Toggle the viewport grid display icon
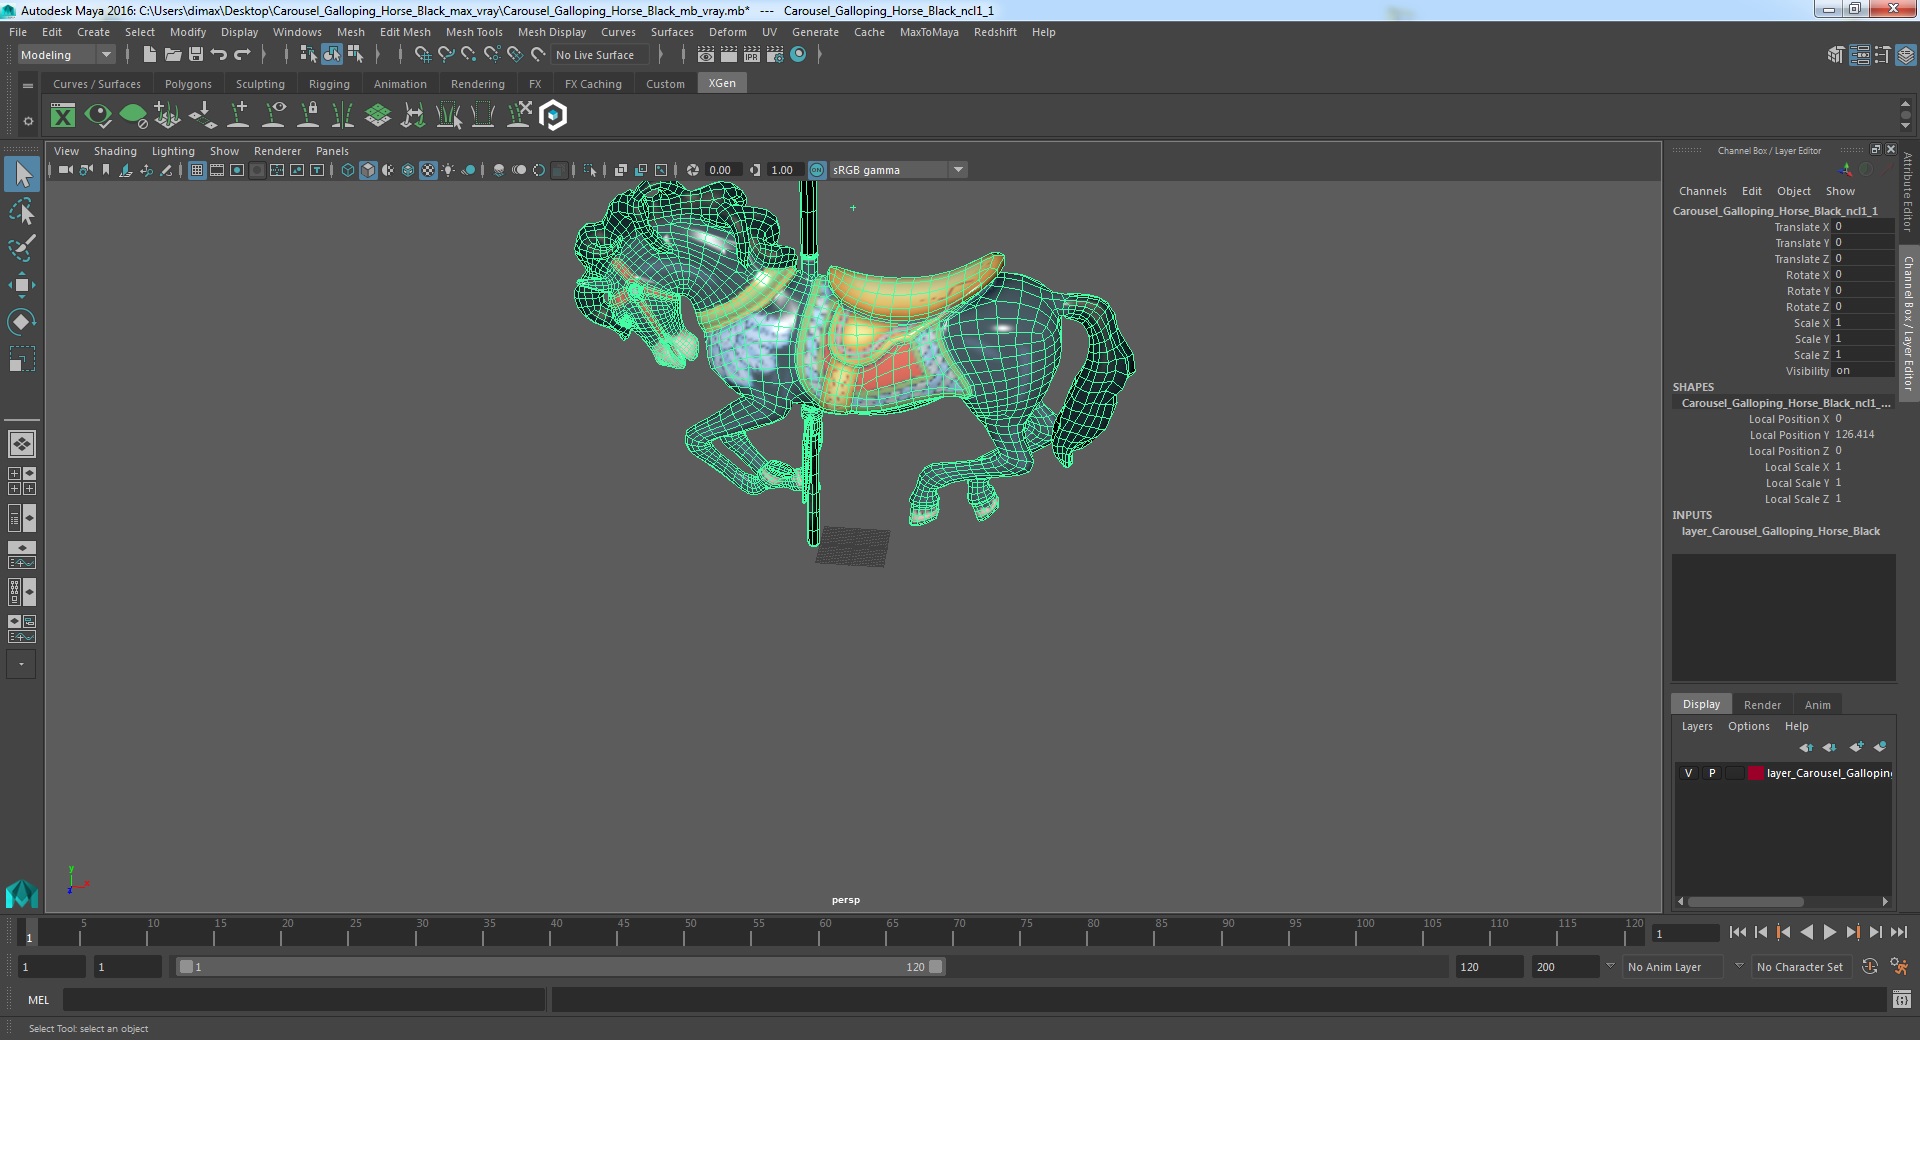This screenshot has height=1158, width=1920. (x=197, y=170)
